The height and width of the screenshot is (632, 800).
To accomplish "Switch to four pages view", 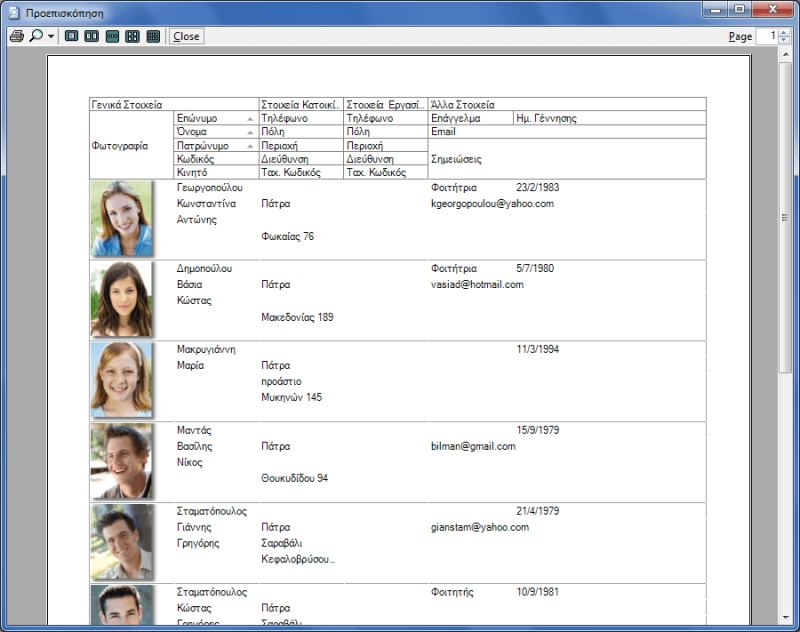I will click(x=132, y=36).
